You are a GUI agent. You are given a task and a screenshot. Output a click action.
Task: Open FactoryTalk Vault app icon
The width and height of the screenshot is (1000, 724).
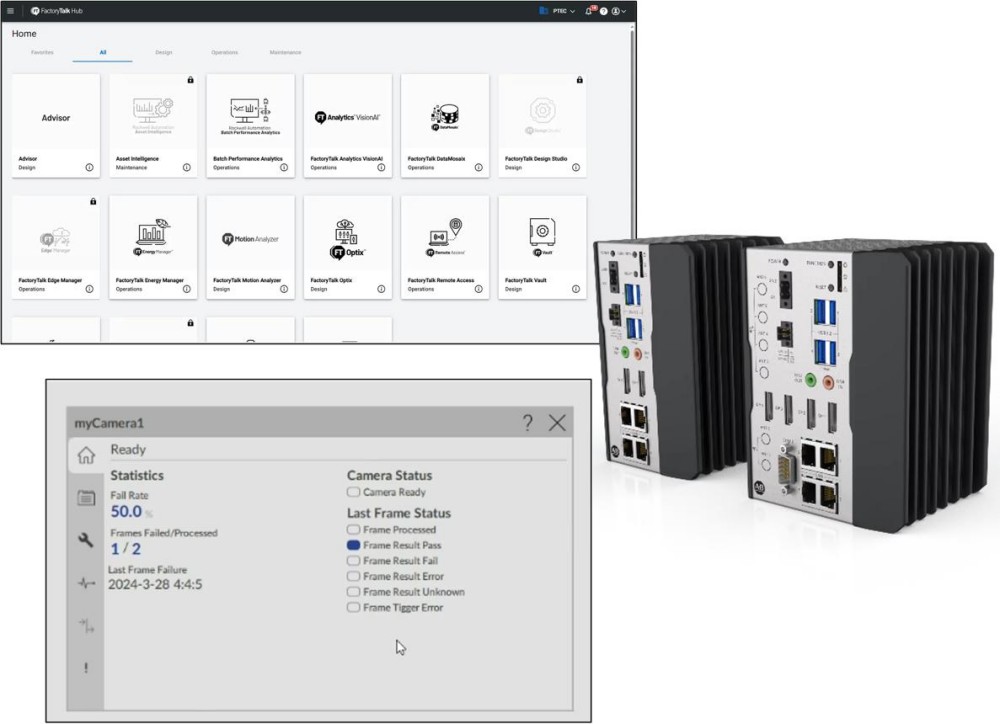(542, 237)
